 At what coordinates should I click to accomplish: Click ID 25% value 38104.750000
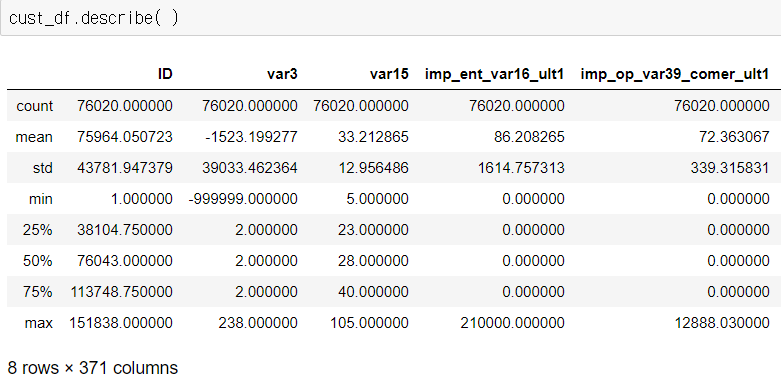pos(125,230)
